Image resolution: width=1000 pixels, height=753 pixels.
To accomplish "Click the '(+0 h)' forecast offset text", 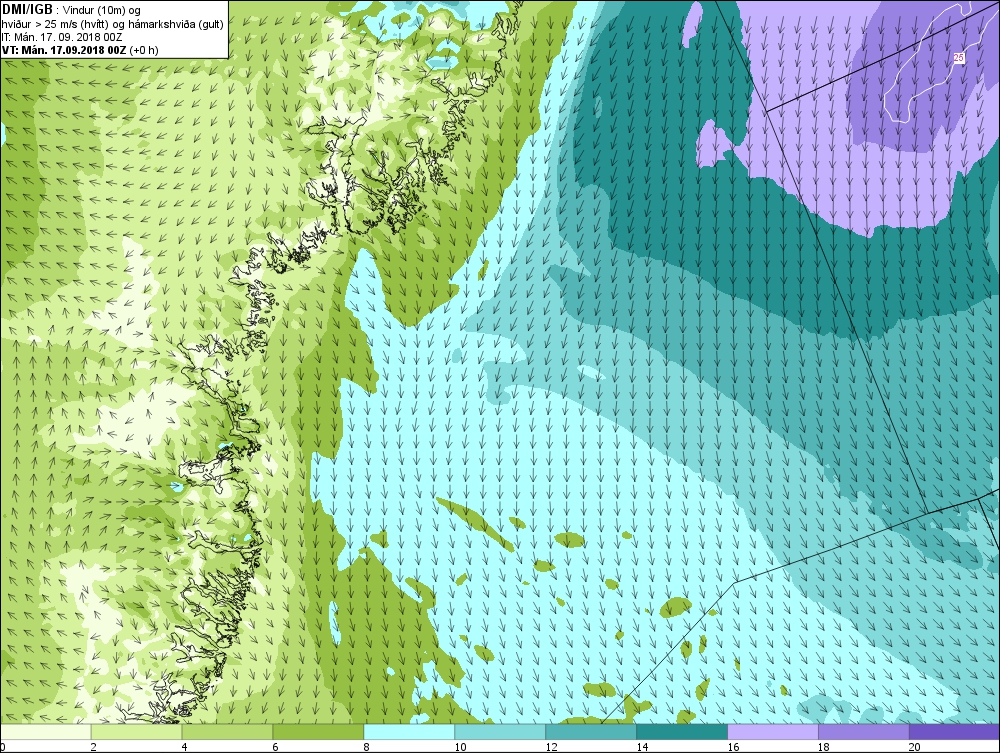I will [143, 50].
